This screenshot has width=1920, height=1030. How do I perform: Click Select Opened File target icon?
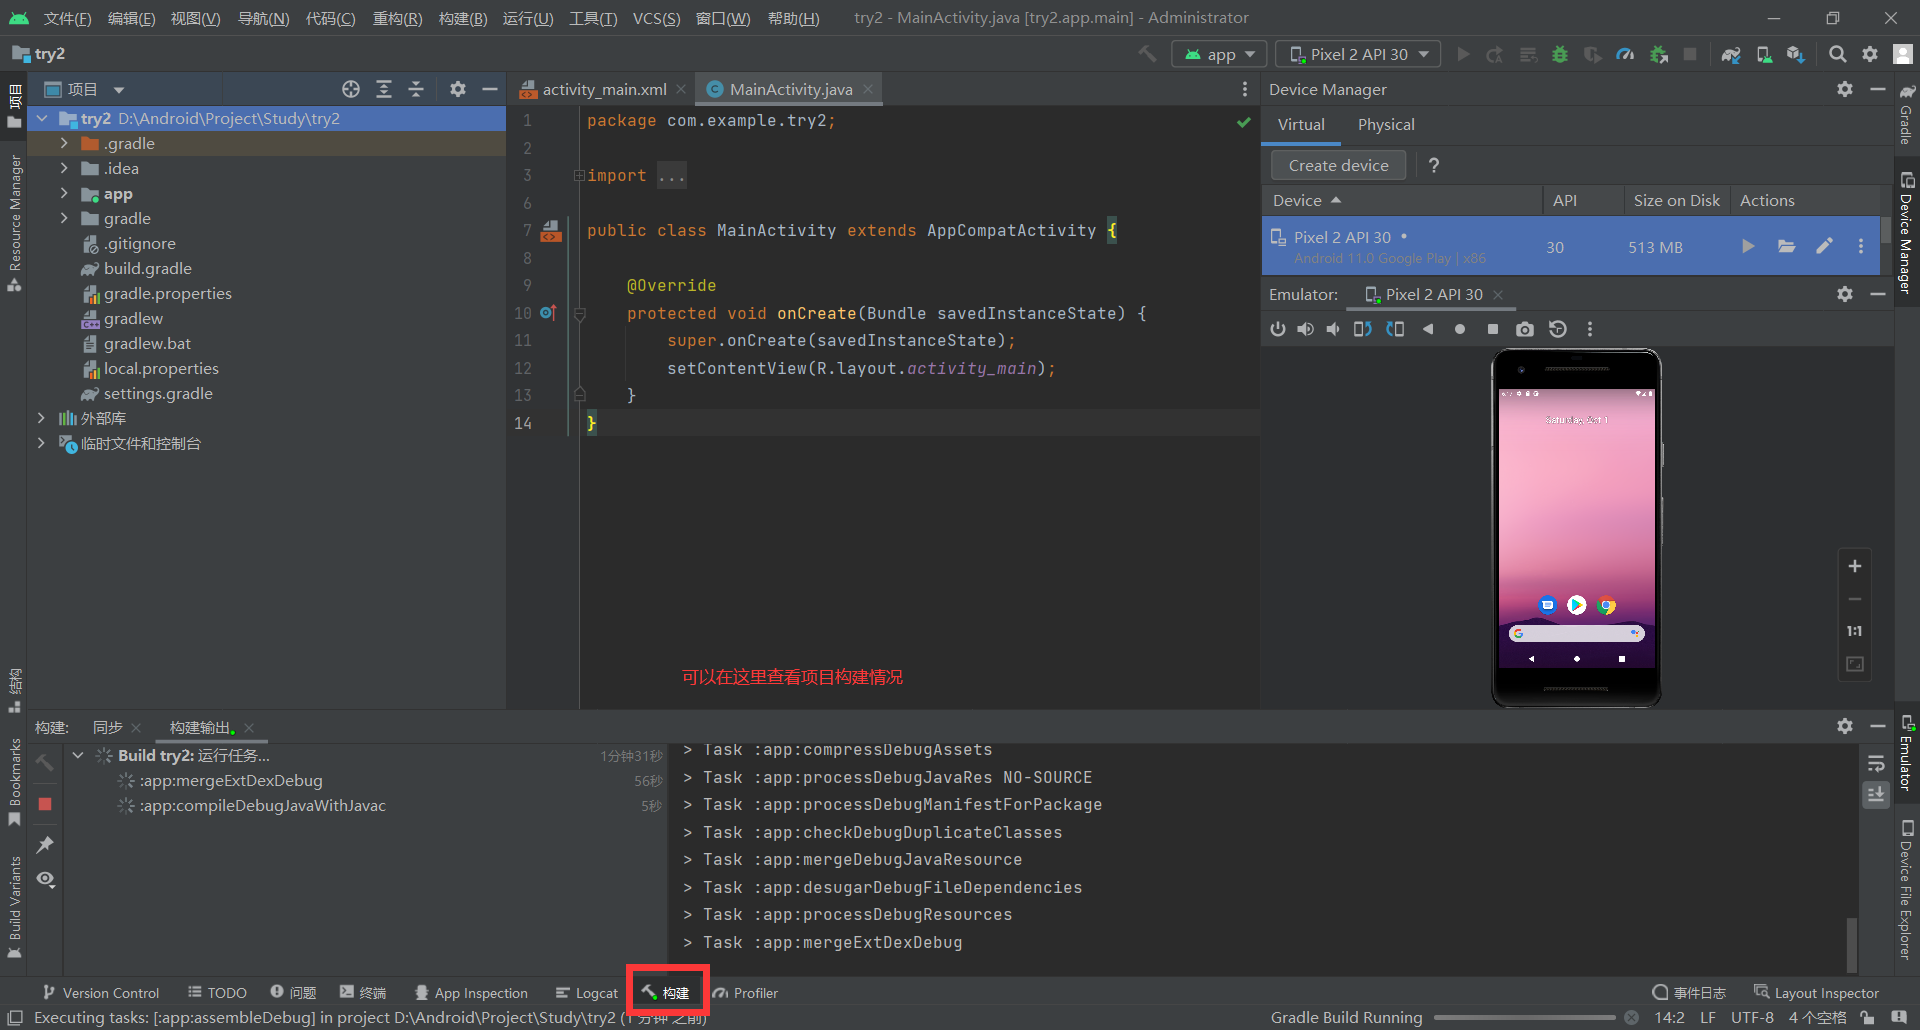pyautogui.click(x=350, y=89)
